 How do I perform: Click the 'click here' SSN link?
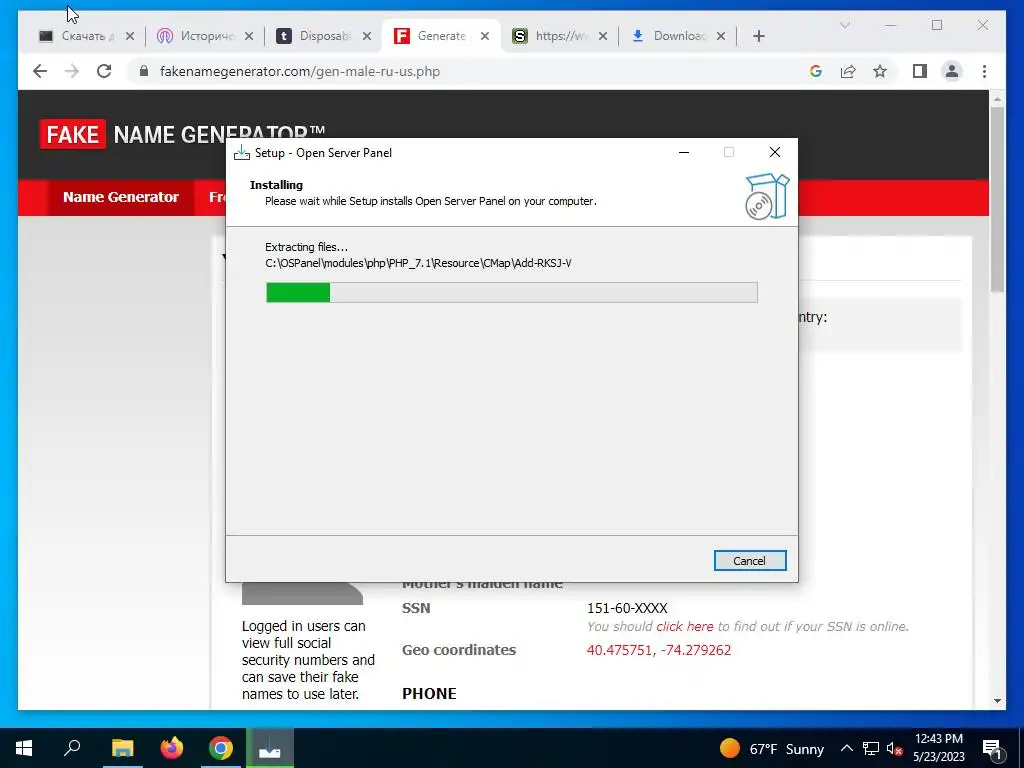coord(684,626)
